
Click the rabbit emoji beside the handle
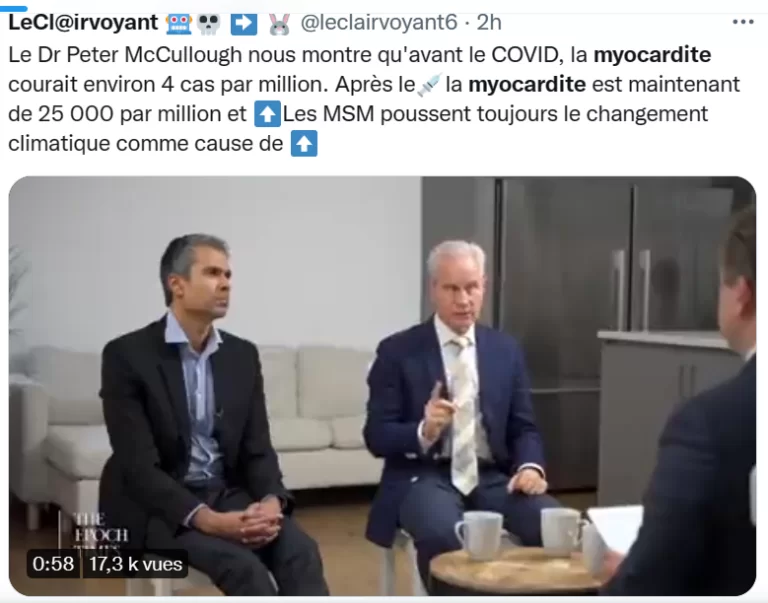pos(279,24)
